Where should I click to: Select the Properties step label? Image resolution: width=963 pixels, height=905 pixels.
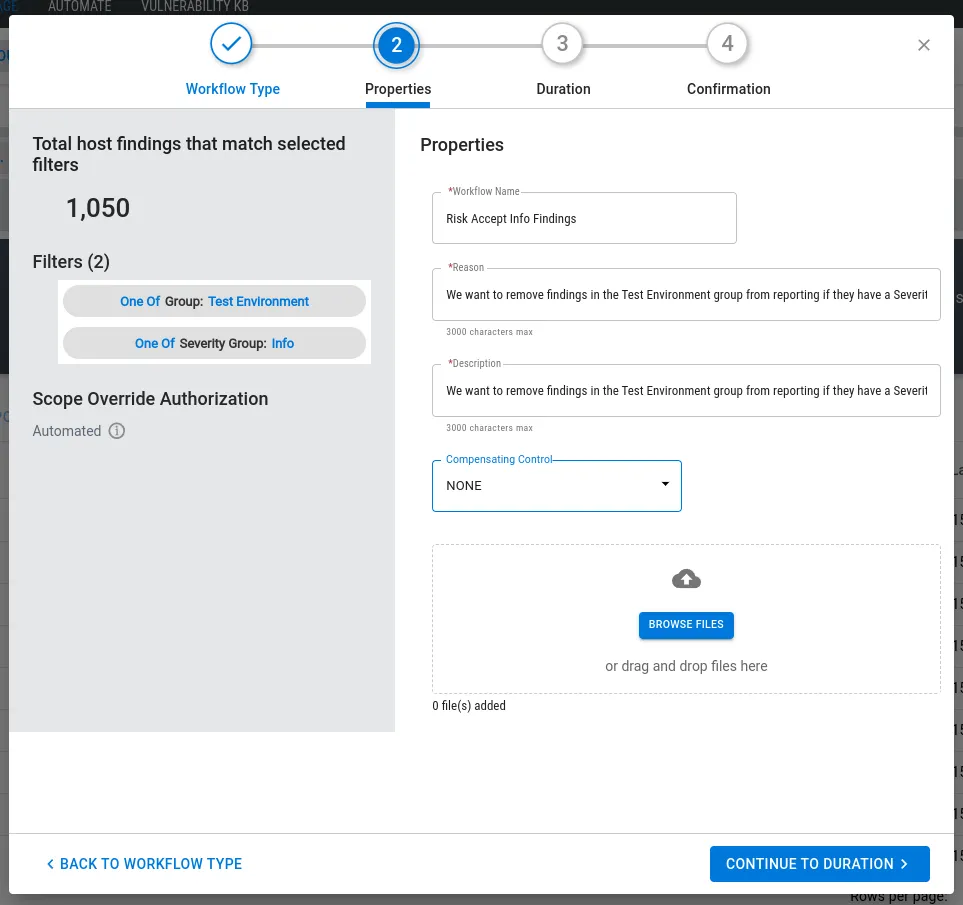398,89
